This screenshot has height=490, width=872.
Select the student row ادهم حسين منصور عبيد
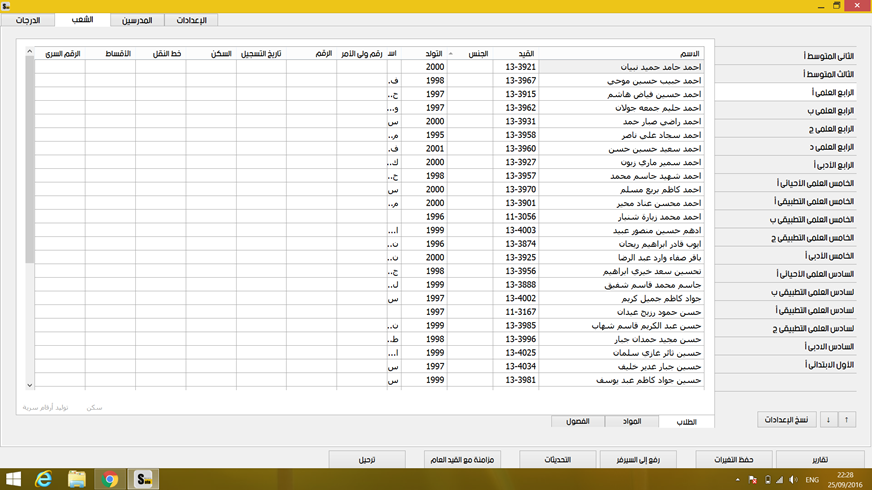pyautogui.click(x=620, y=230)
